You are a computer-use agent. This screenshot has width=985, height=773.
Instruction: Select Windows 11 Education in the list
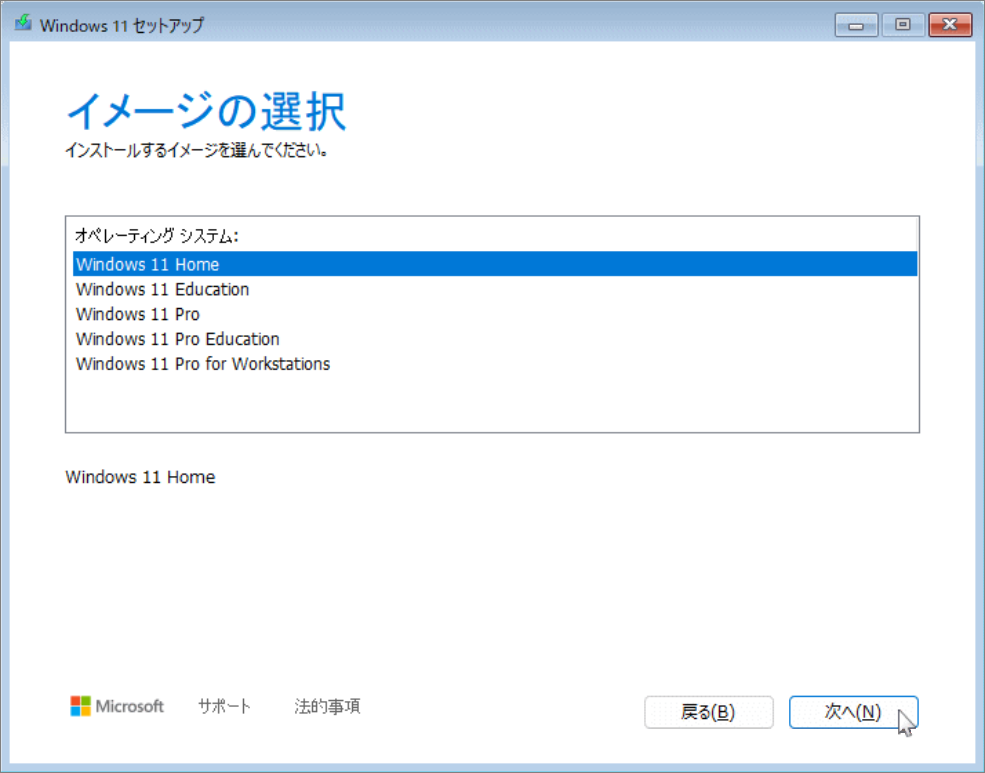162,289
